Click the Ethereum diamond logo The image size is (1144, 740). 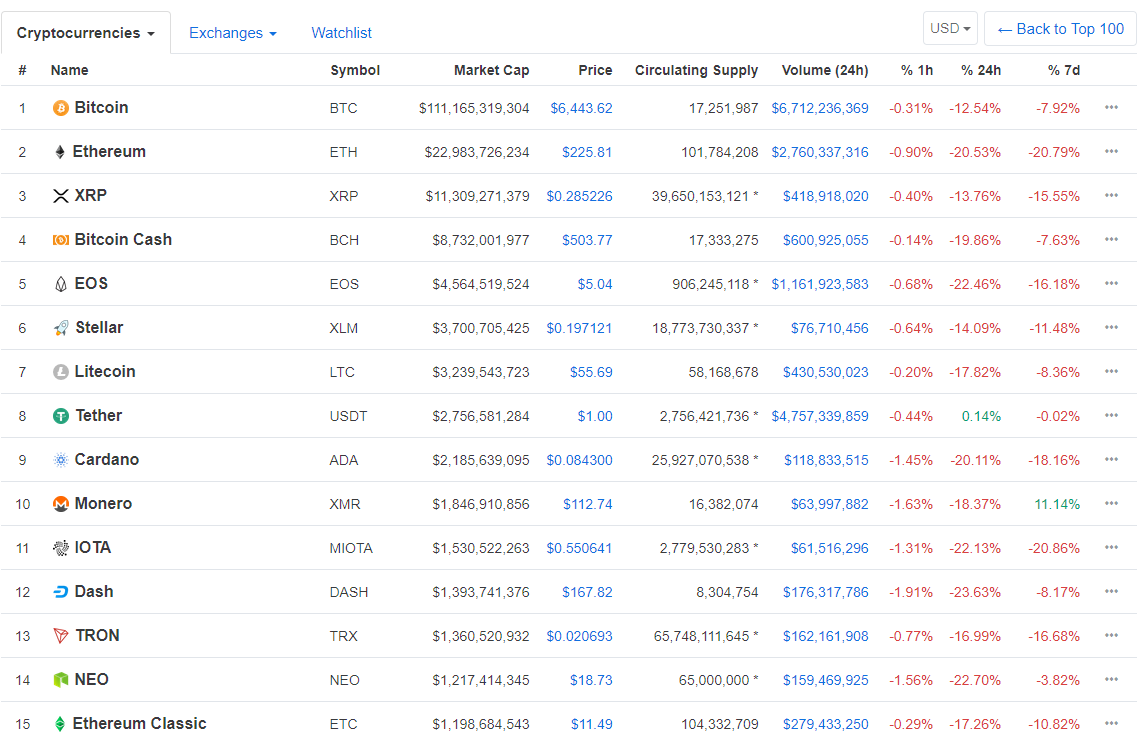pyautogui.click(x=60, y=151)
